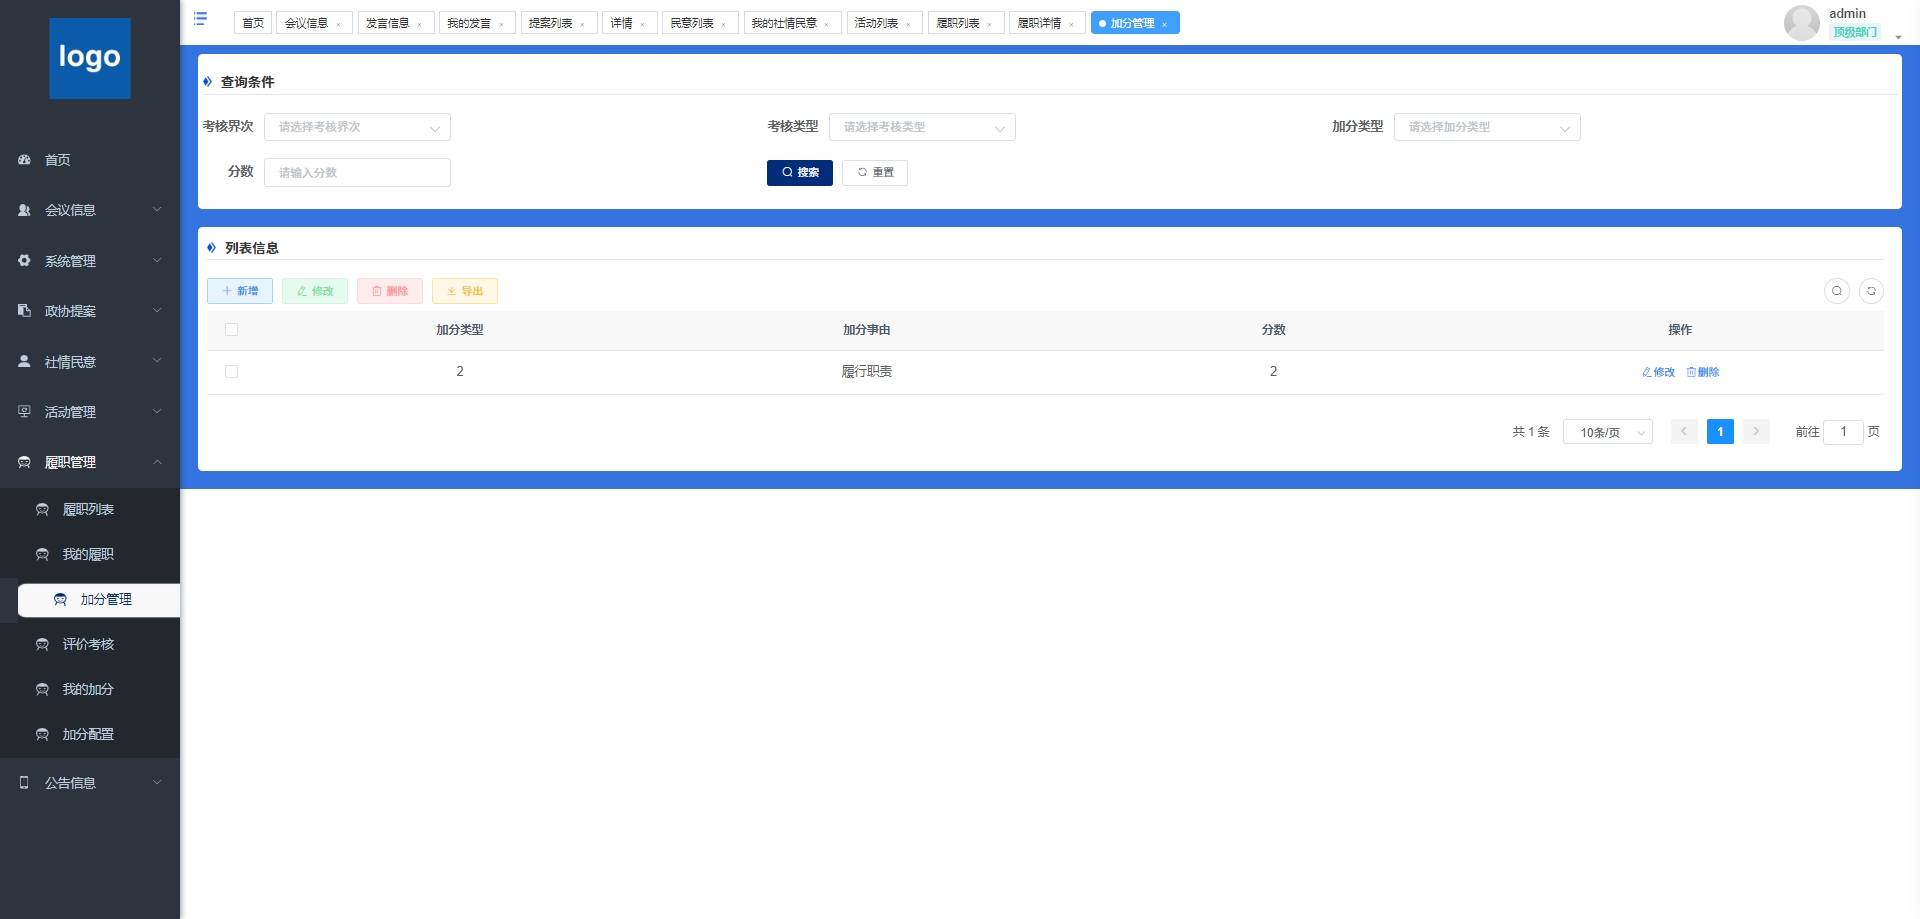The image size is (1920, 919).
Task: Click the 会议信息 sidebar icon
Action: coord(24,210)
